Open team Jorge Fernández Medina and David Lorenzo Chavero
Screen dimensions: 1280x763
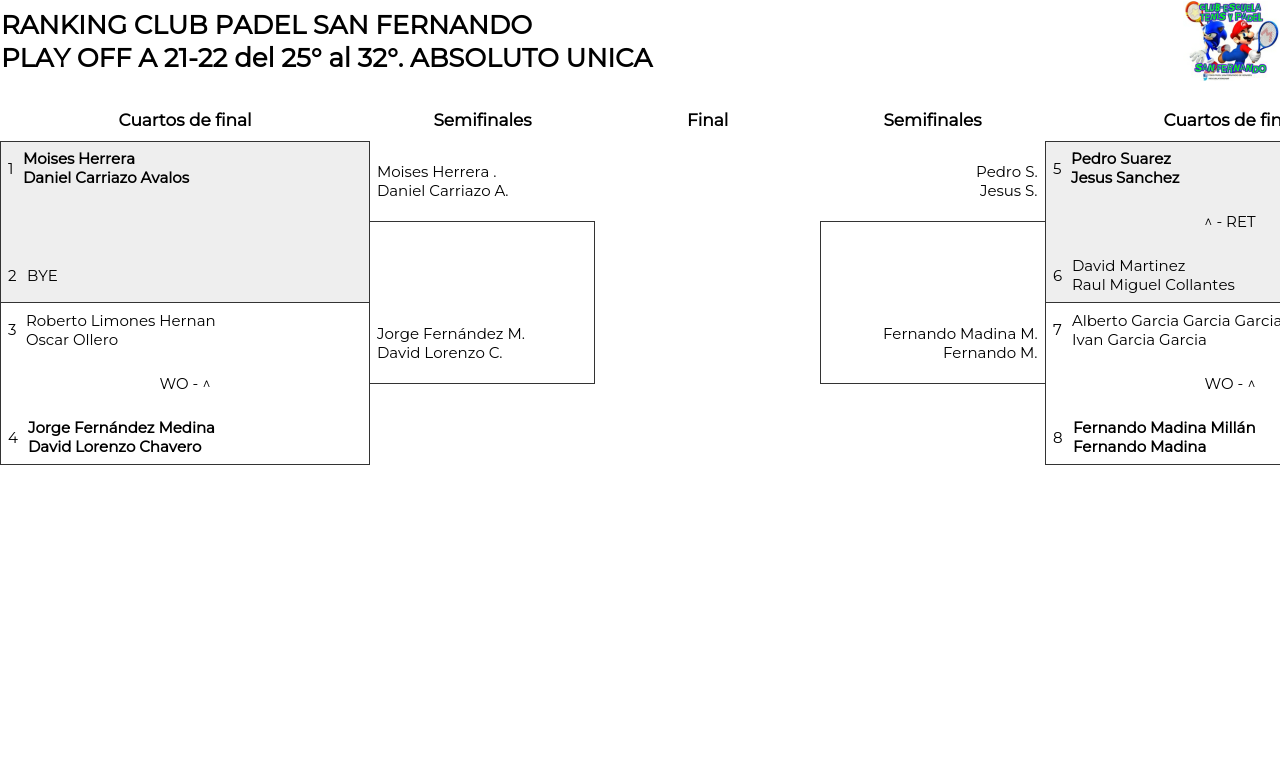121,437
